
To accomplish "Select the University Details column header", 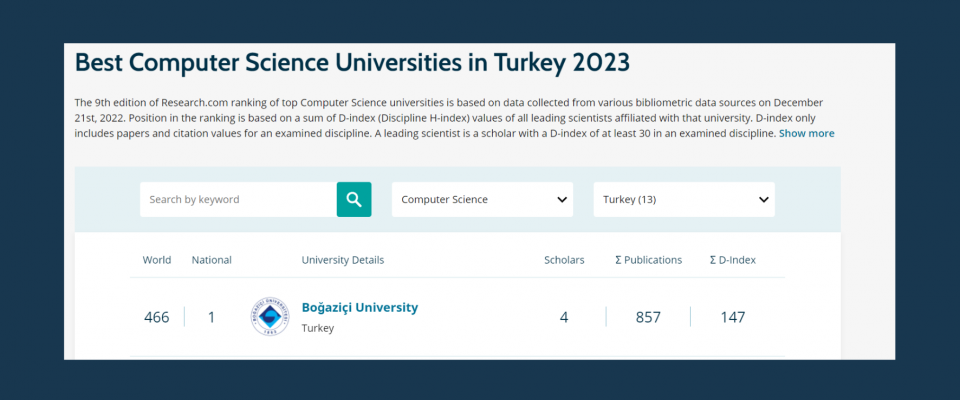I will 342,260.
